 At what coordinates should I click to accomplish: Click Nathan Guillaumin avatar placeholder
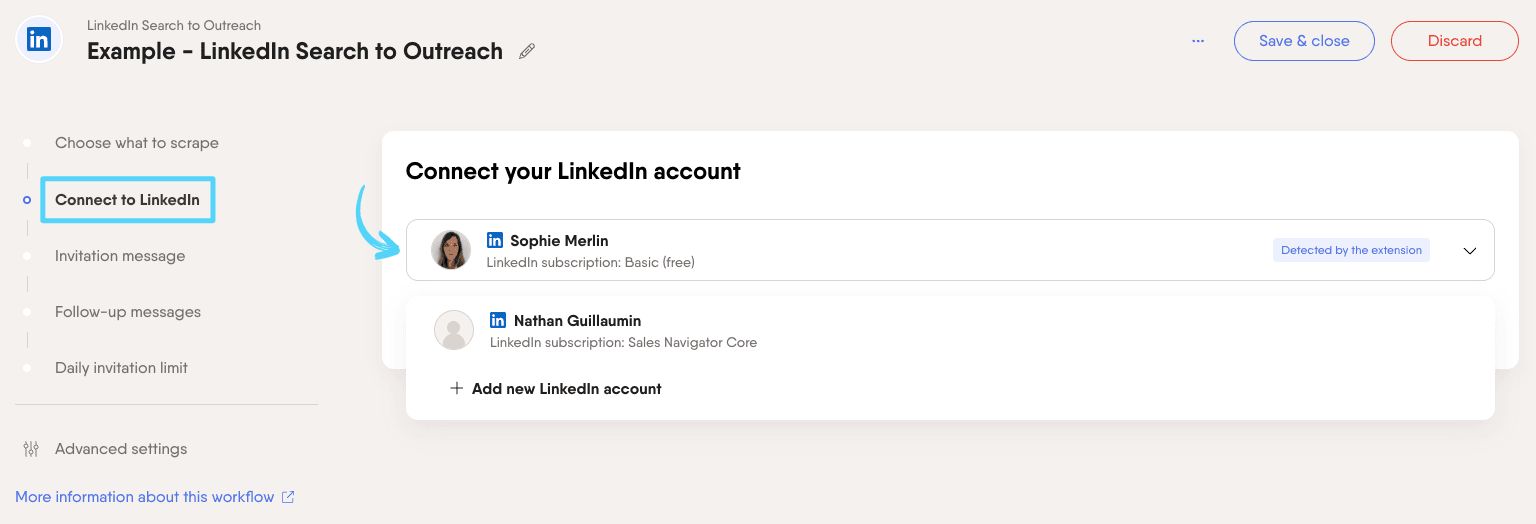pos(454,330)
